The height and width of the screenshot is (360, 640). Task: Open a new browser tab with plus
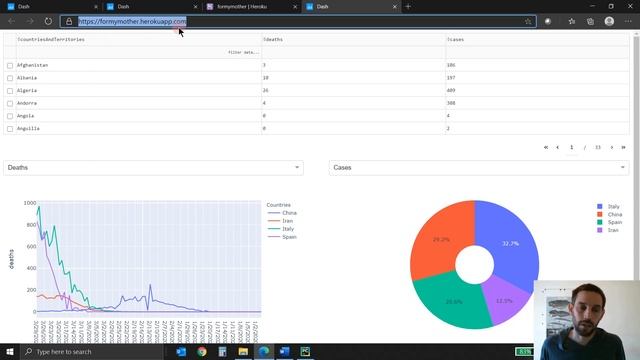(x=408, y=7)
